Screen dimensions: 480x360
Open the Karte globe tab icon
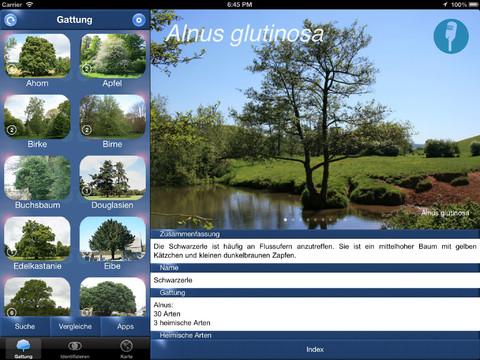127,346
